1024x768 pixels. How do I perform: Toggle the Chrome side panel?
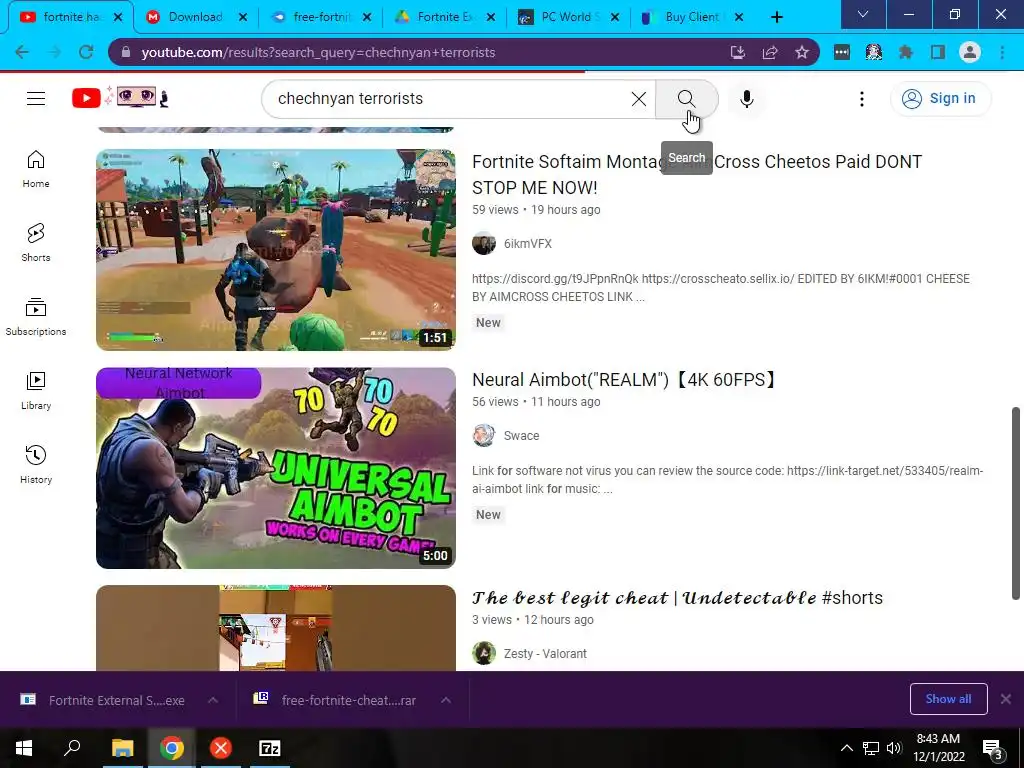click(938, 52)
